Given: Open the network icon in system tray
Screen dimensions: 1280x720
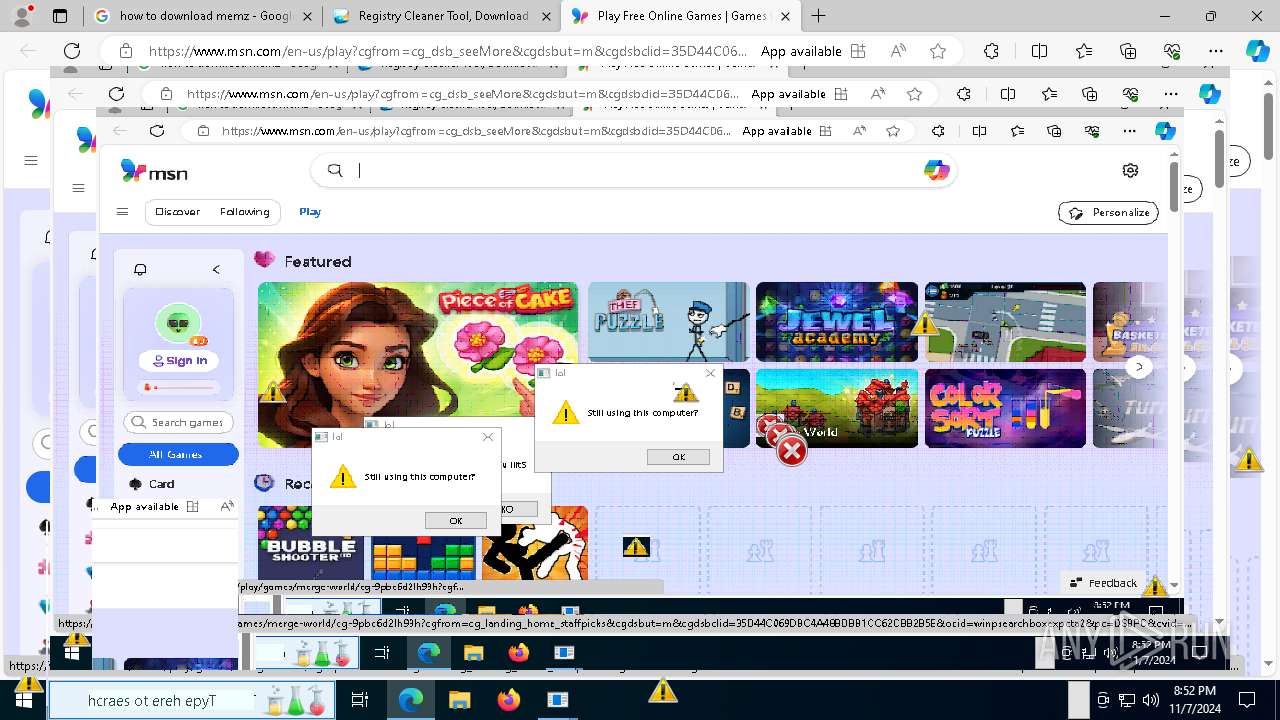Looking at the screenshot, I should (x=1126, y=700).
